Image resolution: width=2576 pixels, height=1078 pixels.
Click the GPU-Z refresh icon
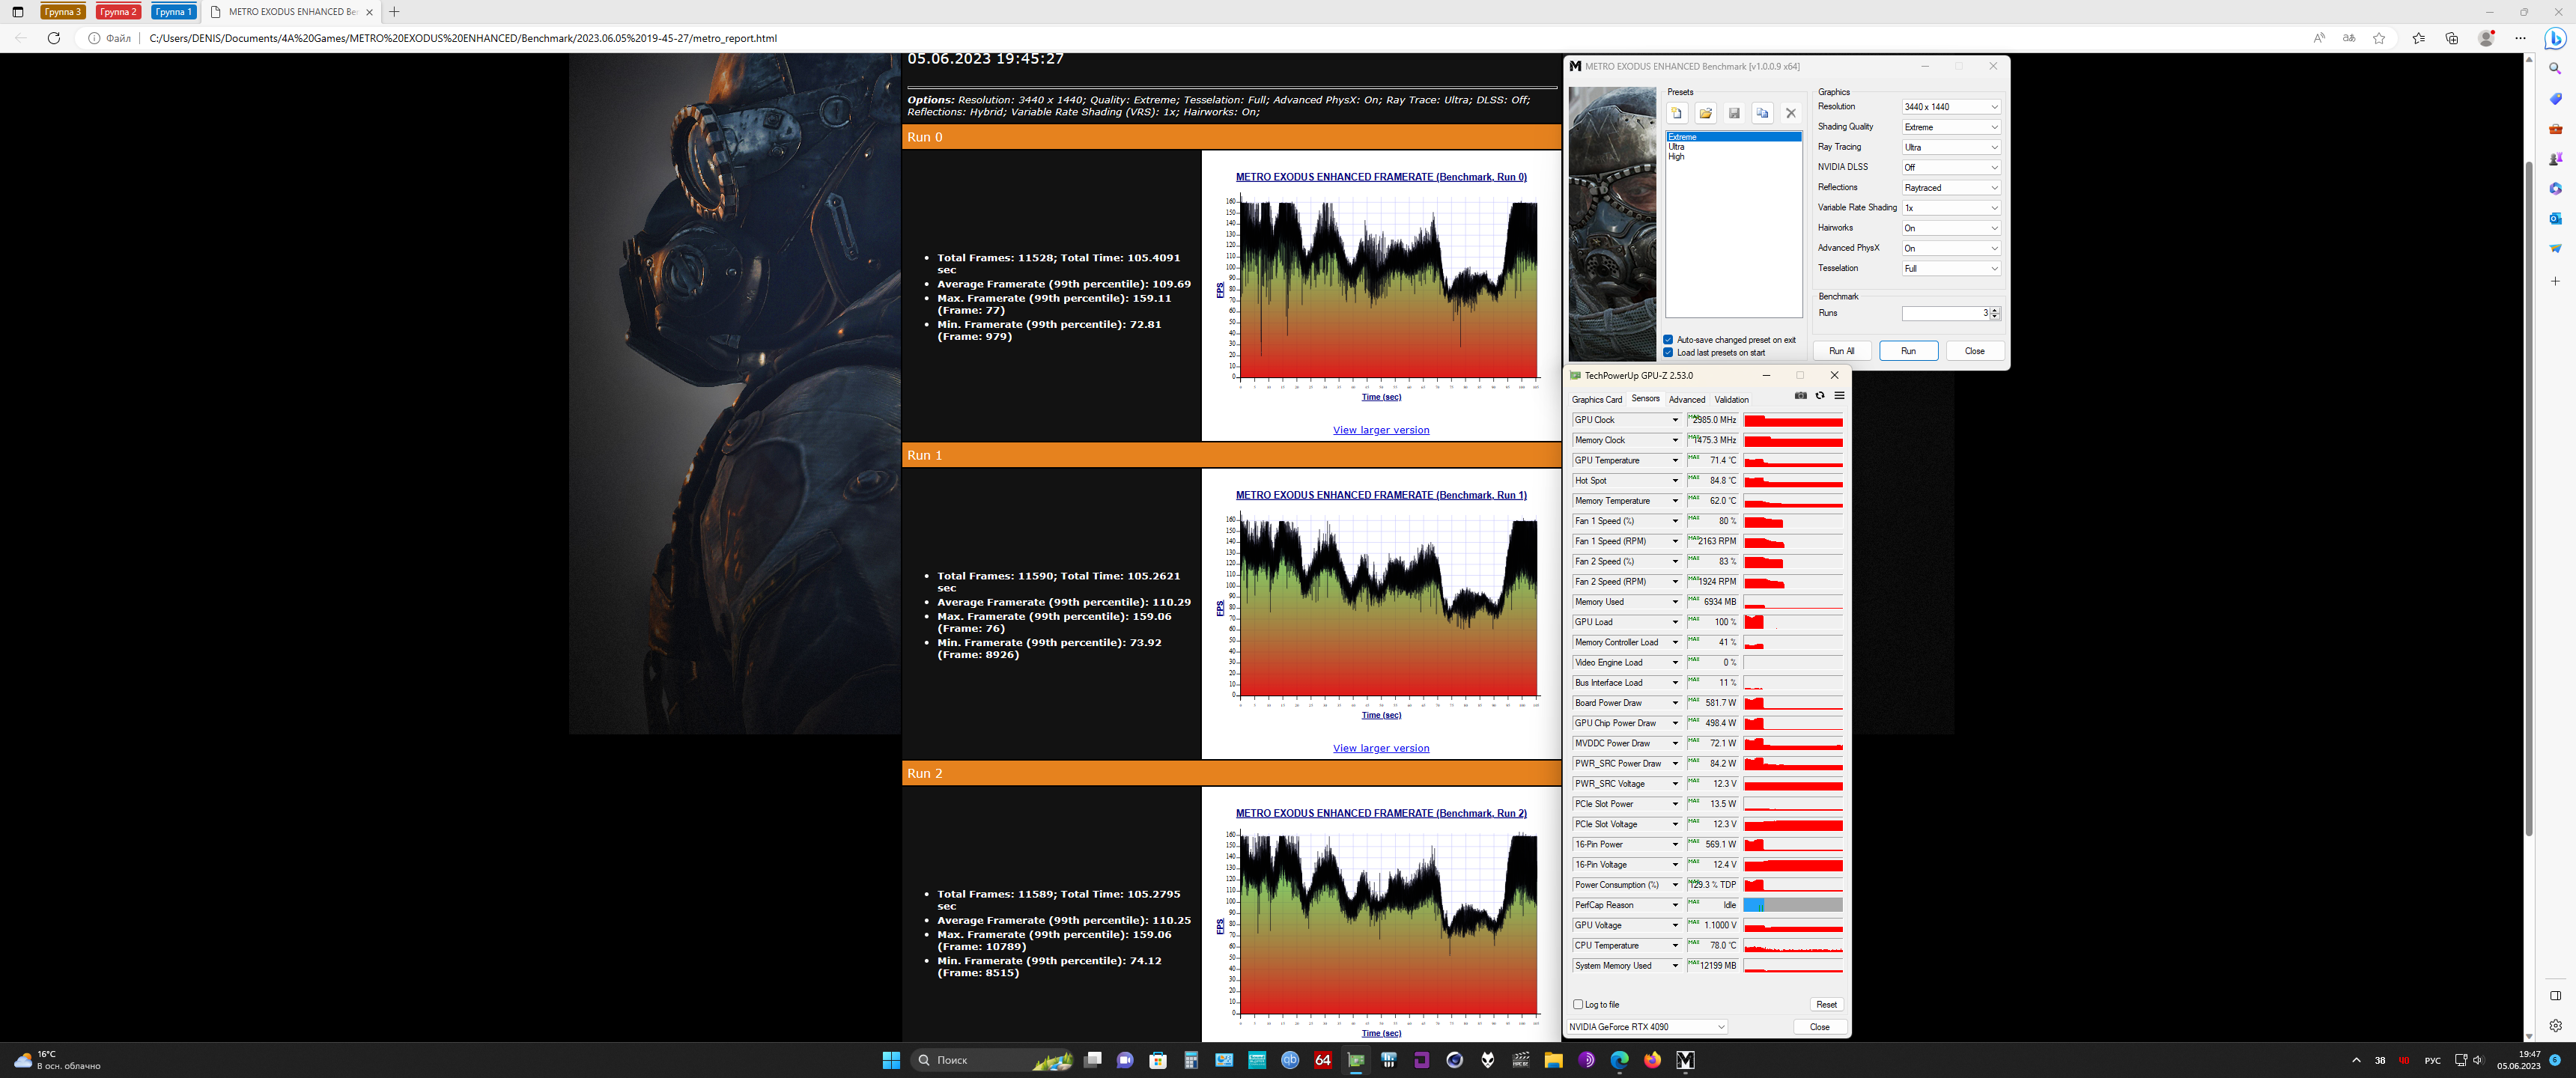click(x=1820, y=396)
